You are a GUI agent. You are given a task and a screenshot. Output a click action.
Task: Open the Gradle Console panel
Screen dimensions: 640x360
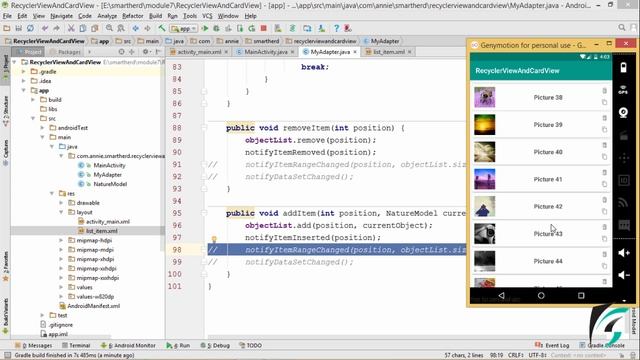[x=602, y=345]
